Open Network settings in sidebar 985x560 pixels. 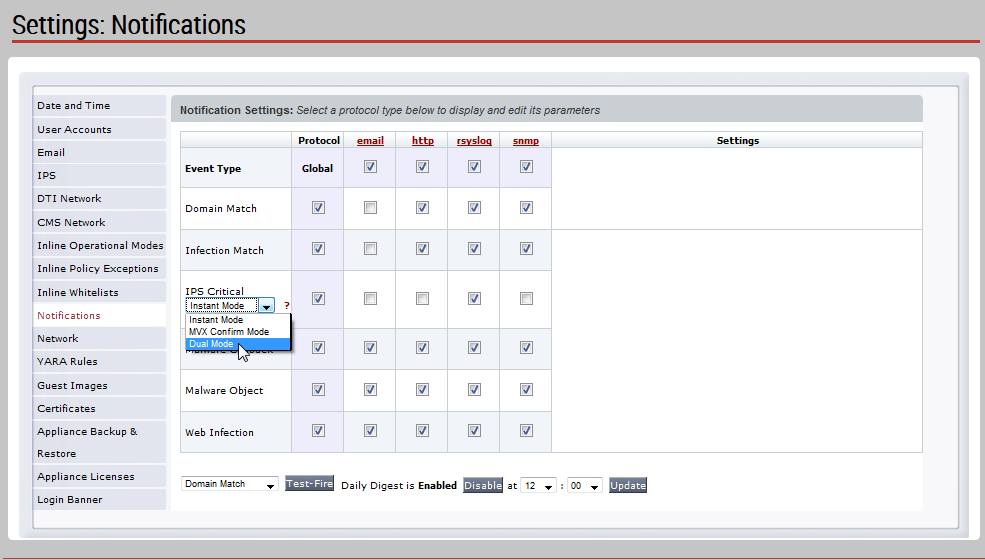coord(99,338)
